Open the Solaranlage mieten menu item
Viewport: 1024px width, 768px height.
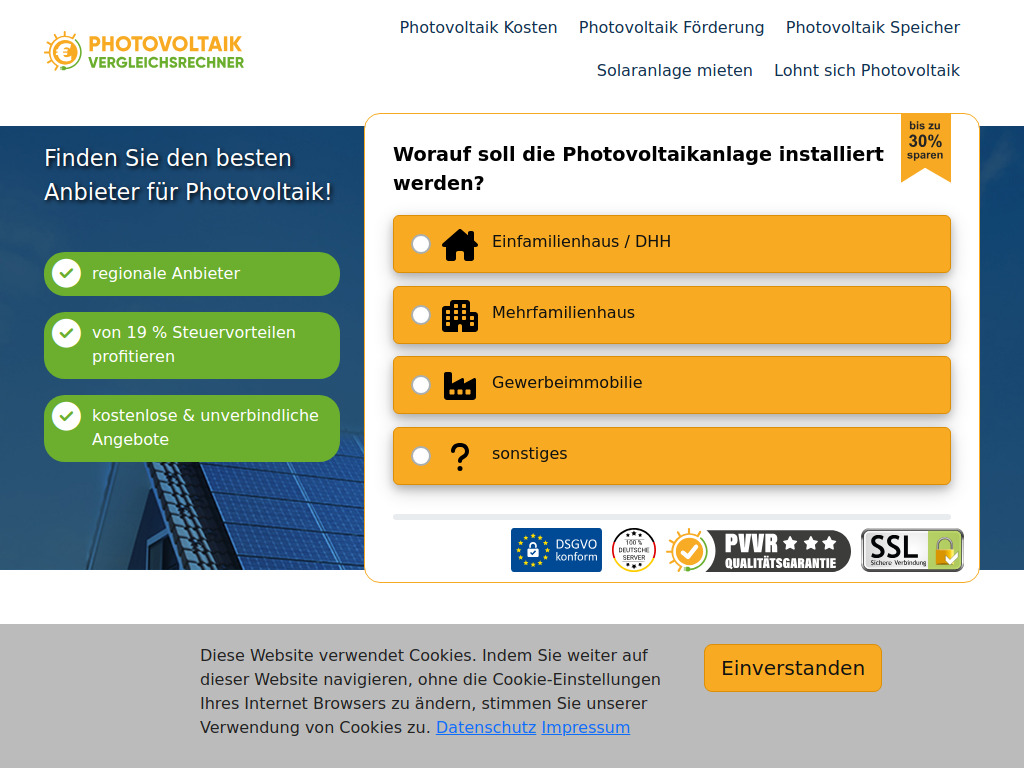[674, 70]
